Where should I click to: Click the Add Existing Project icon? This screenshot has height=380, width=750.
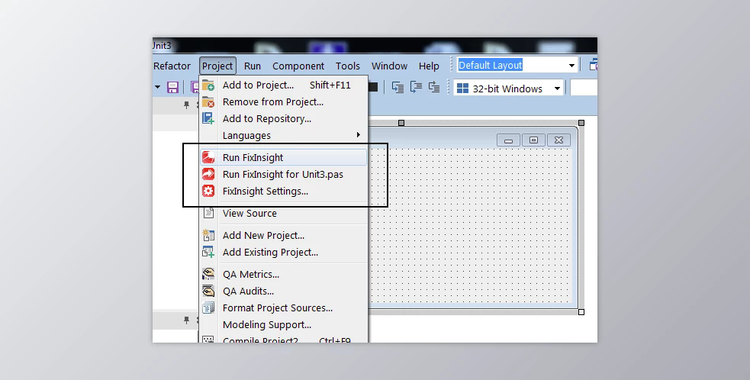pyautogui.click(x=208, y=252)
